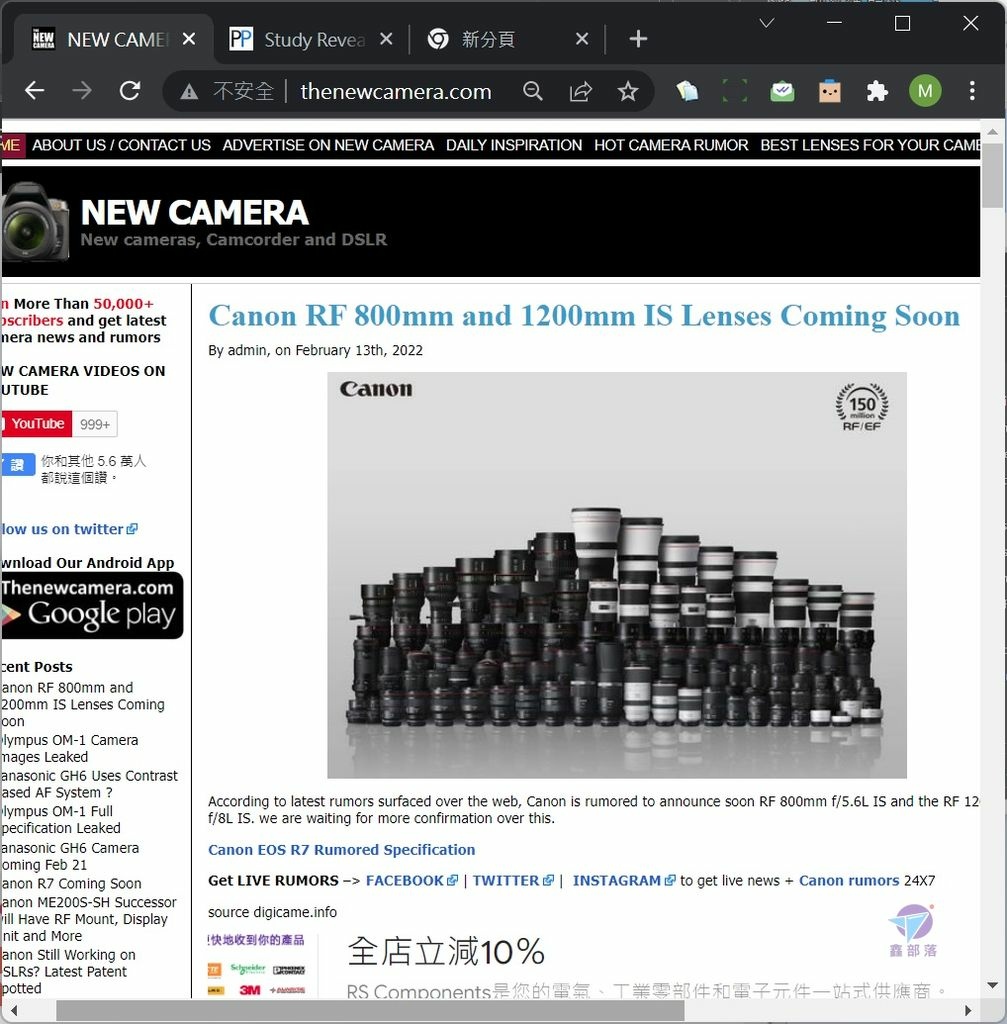Switch to the 新分頁 tab
The height and width of the screenshot is (1024, 1007).
click(x=506, y=39)
